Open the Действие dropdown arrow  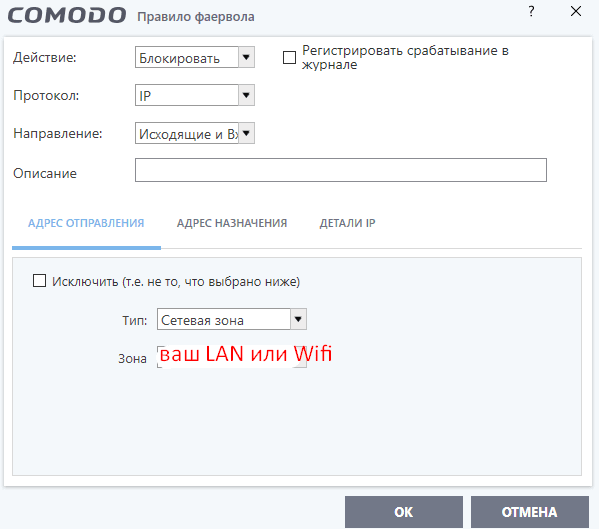[246, 57]
